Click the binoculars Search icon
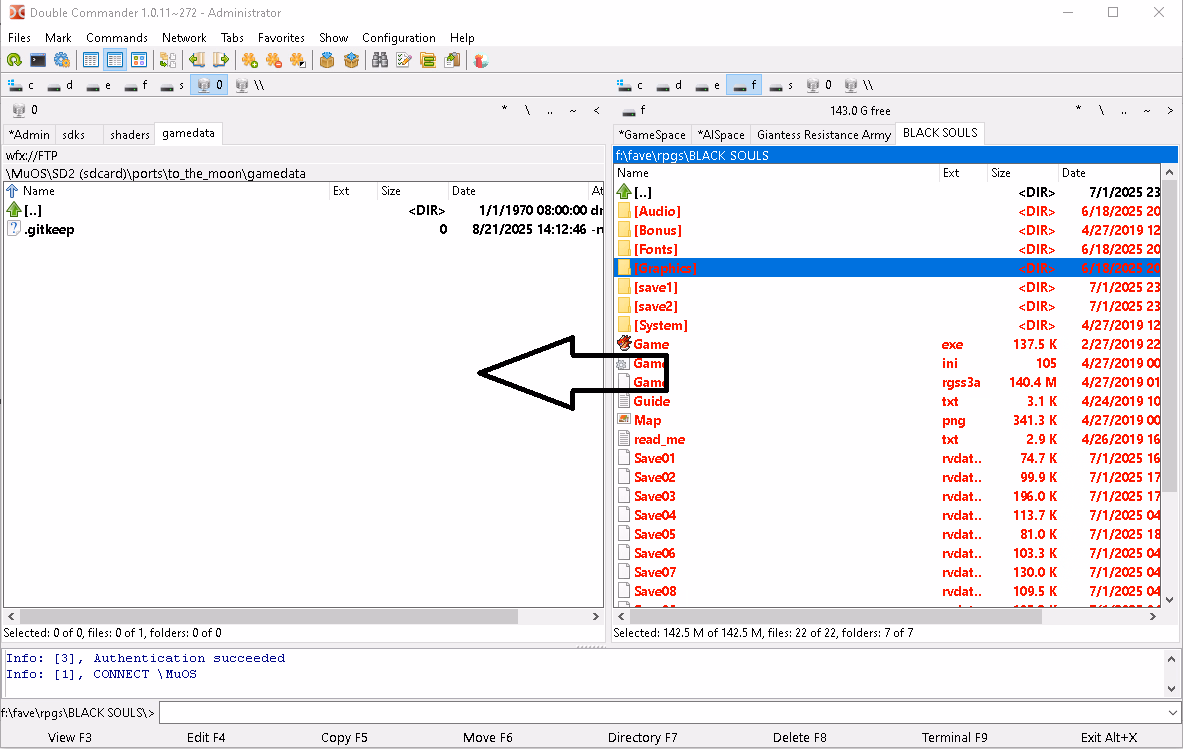Viewport: 1183px width, 749px height. 380,60
